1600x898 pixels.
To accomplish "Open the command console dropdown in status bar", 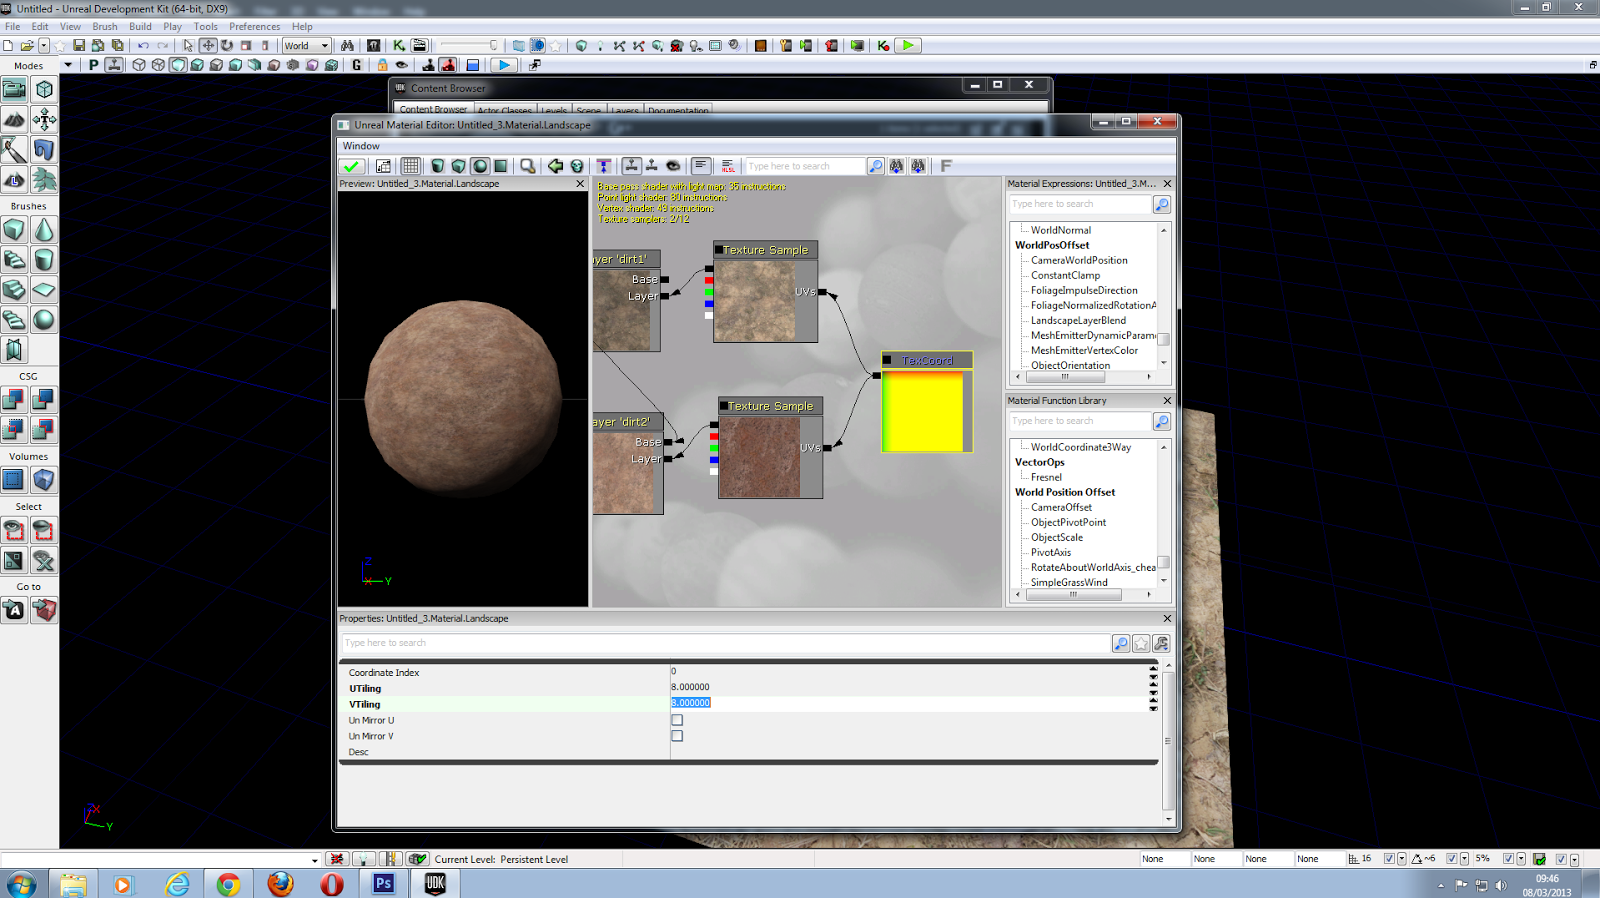I will click(314, 860).
